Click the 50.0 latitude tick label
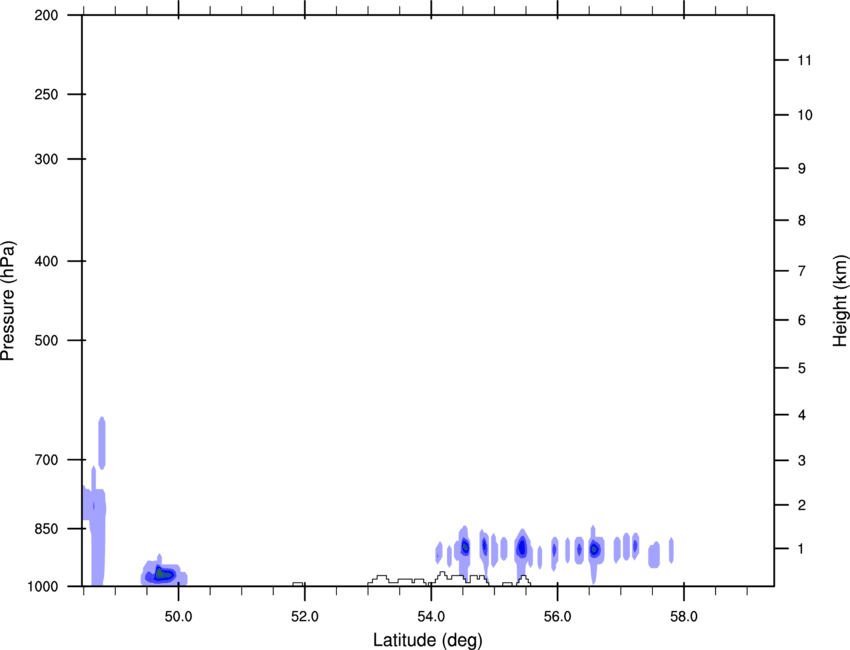 tap(178, 616)
